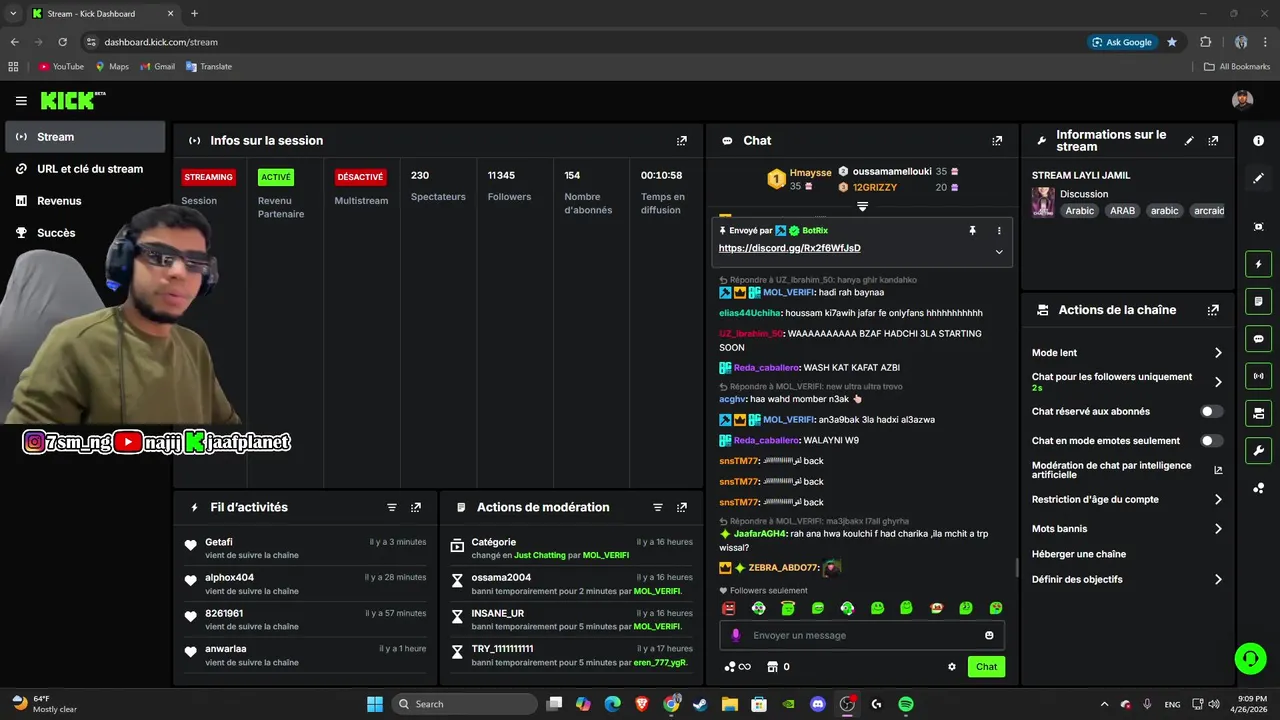Open Discord from the Windows taskbar

(x=818, y=704)
